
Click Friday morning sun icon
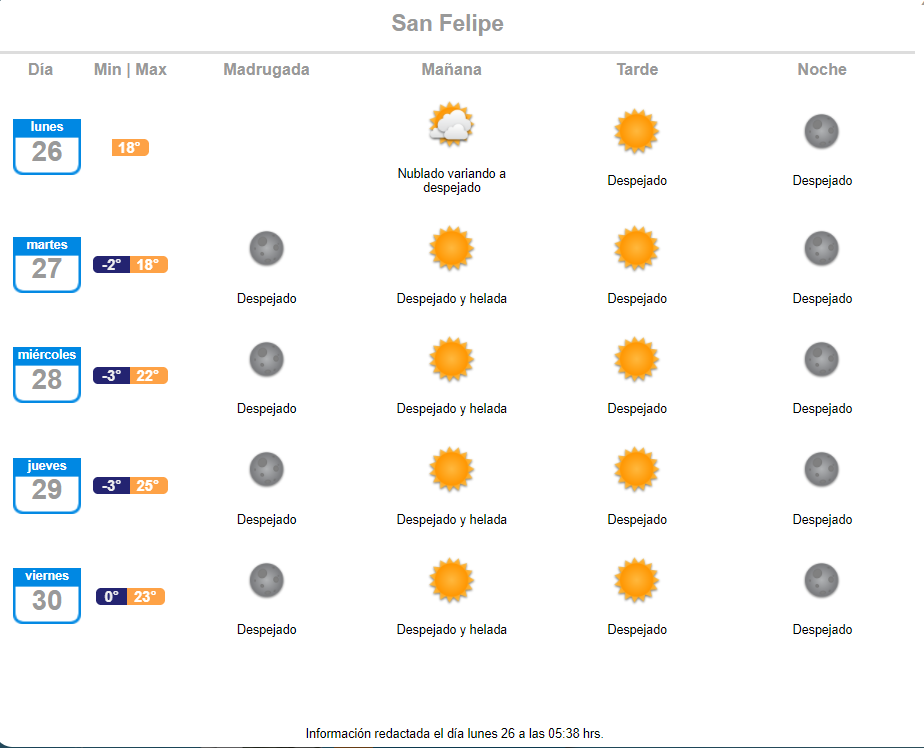[451, 580]
